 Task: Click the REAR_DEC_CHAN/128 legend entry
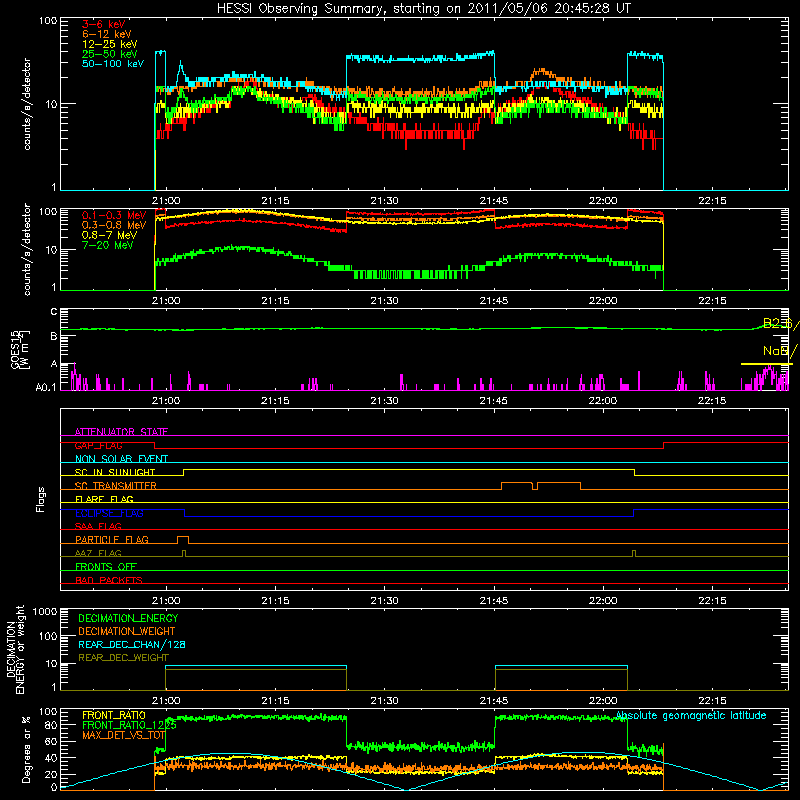click(x=132, y=644)
